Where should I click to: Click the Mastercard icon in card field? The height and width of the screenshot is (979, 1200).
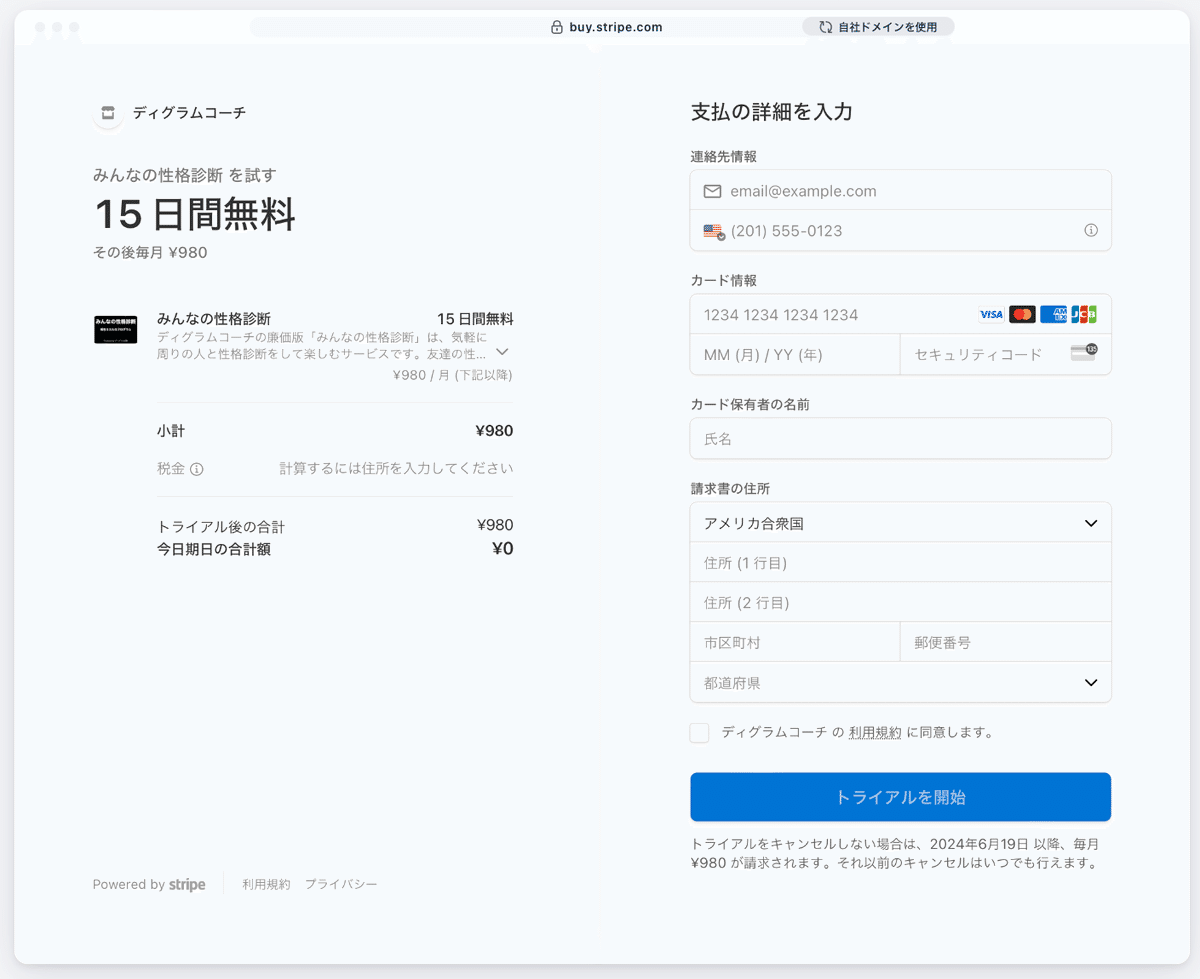1022,314
